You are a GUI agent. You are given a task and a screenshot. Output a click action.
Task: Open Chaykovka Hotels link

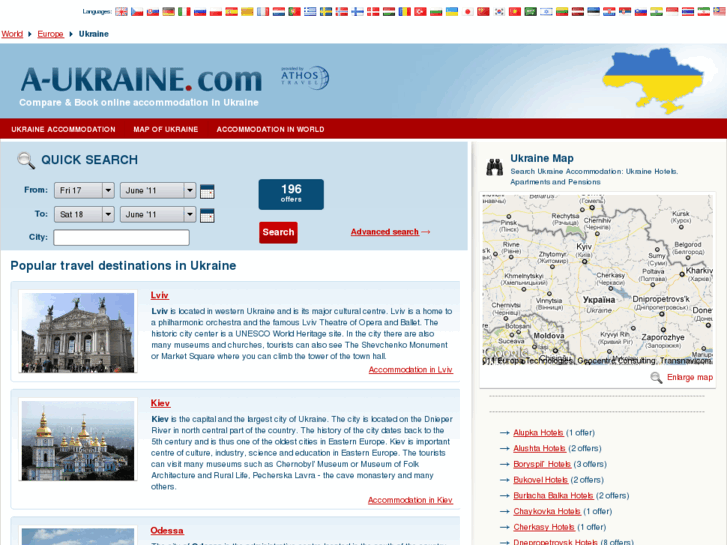[x=547, y=512]
